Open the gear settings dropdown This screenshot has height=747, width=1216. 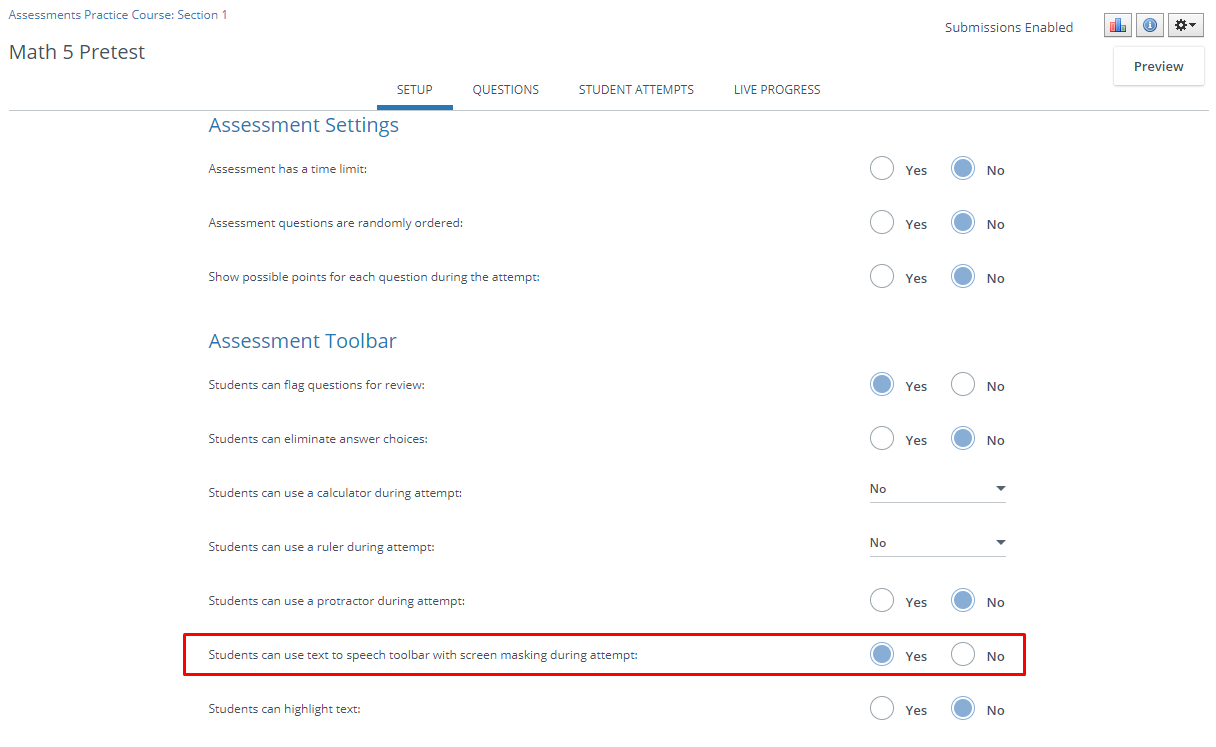(x=1186, y=25)
